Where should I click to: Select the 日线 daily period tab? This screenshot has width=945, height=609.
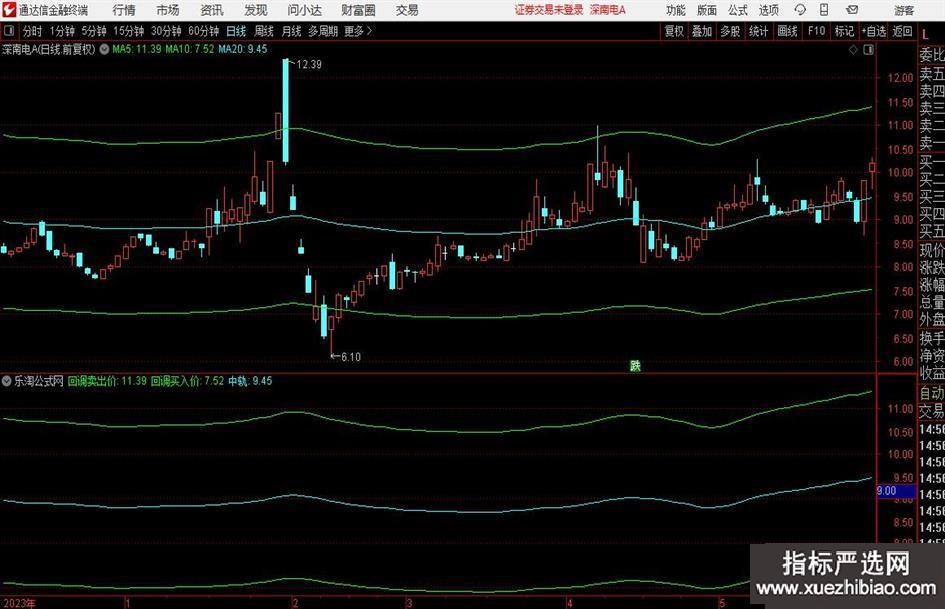[x=236, y=31]
